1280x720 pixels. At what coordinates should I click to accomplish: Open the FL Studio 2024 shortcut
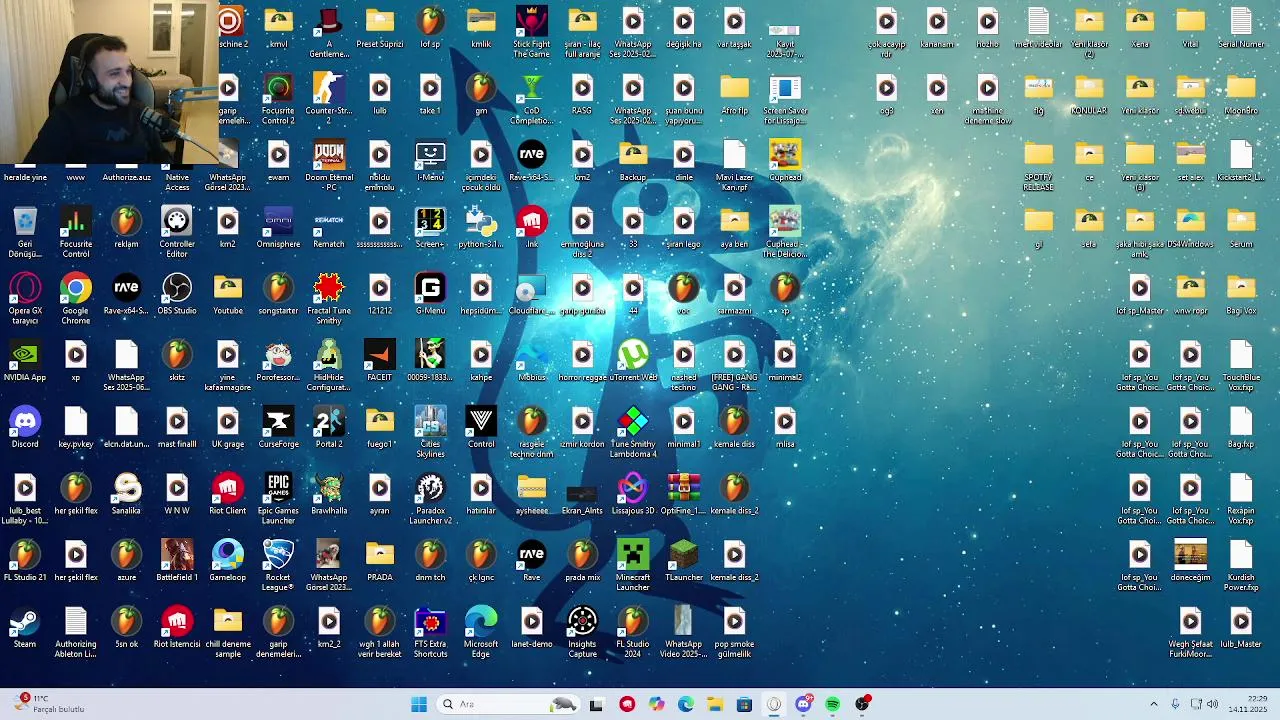tap(632, 633)
